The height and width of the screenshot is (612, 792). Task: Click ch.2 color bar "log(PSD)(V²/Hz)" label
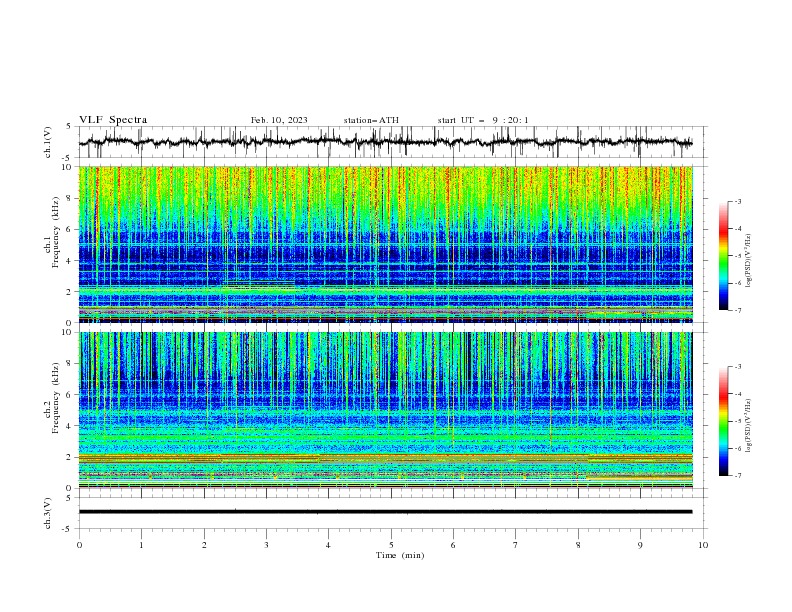point(749,426)
